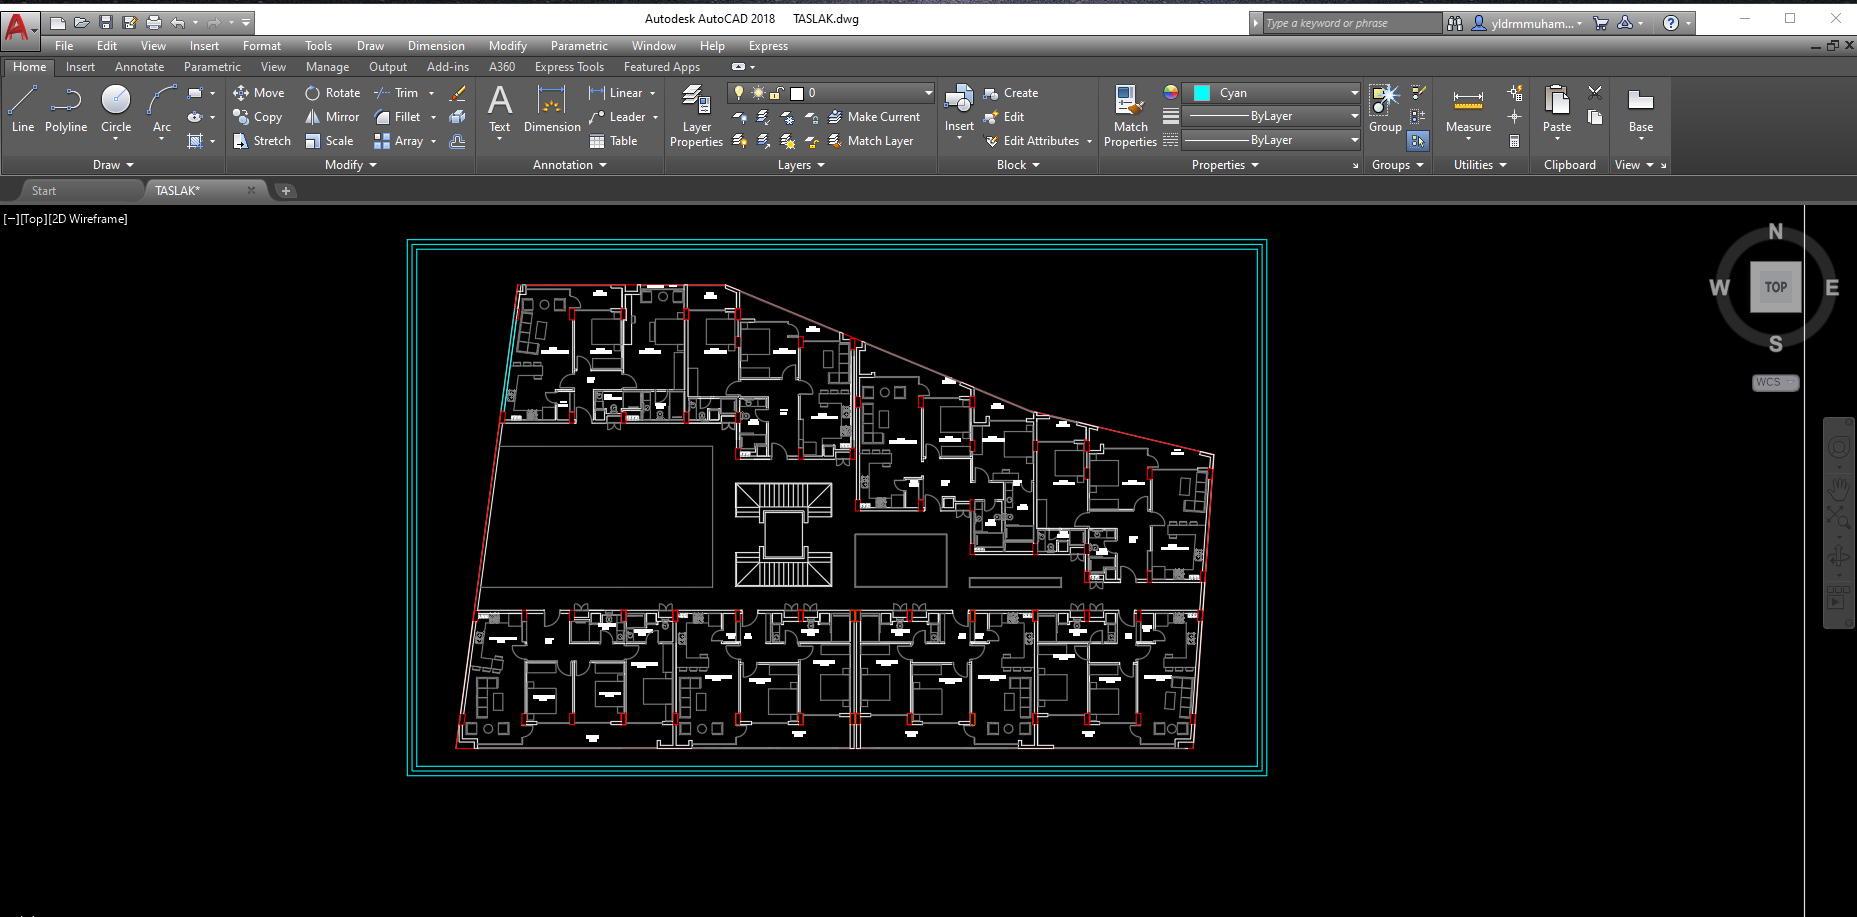Open Layer Properties manager
Screen dimensions: 1857x917
pyautogui.click(x=696, y=115)
